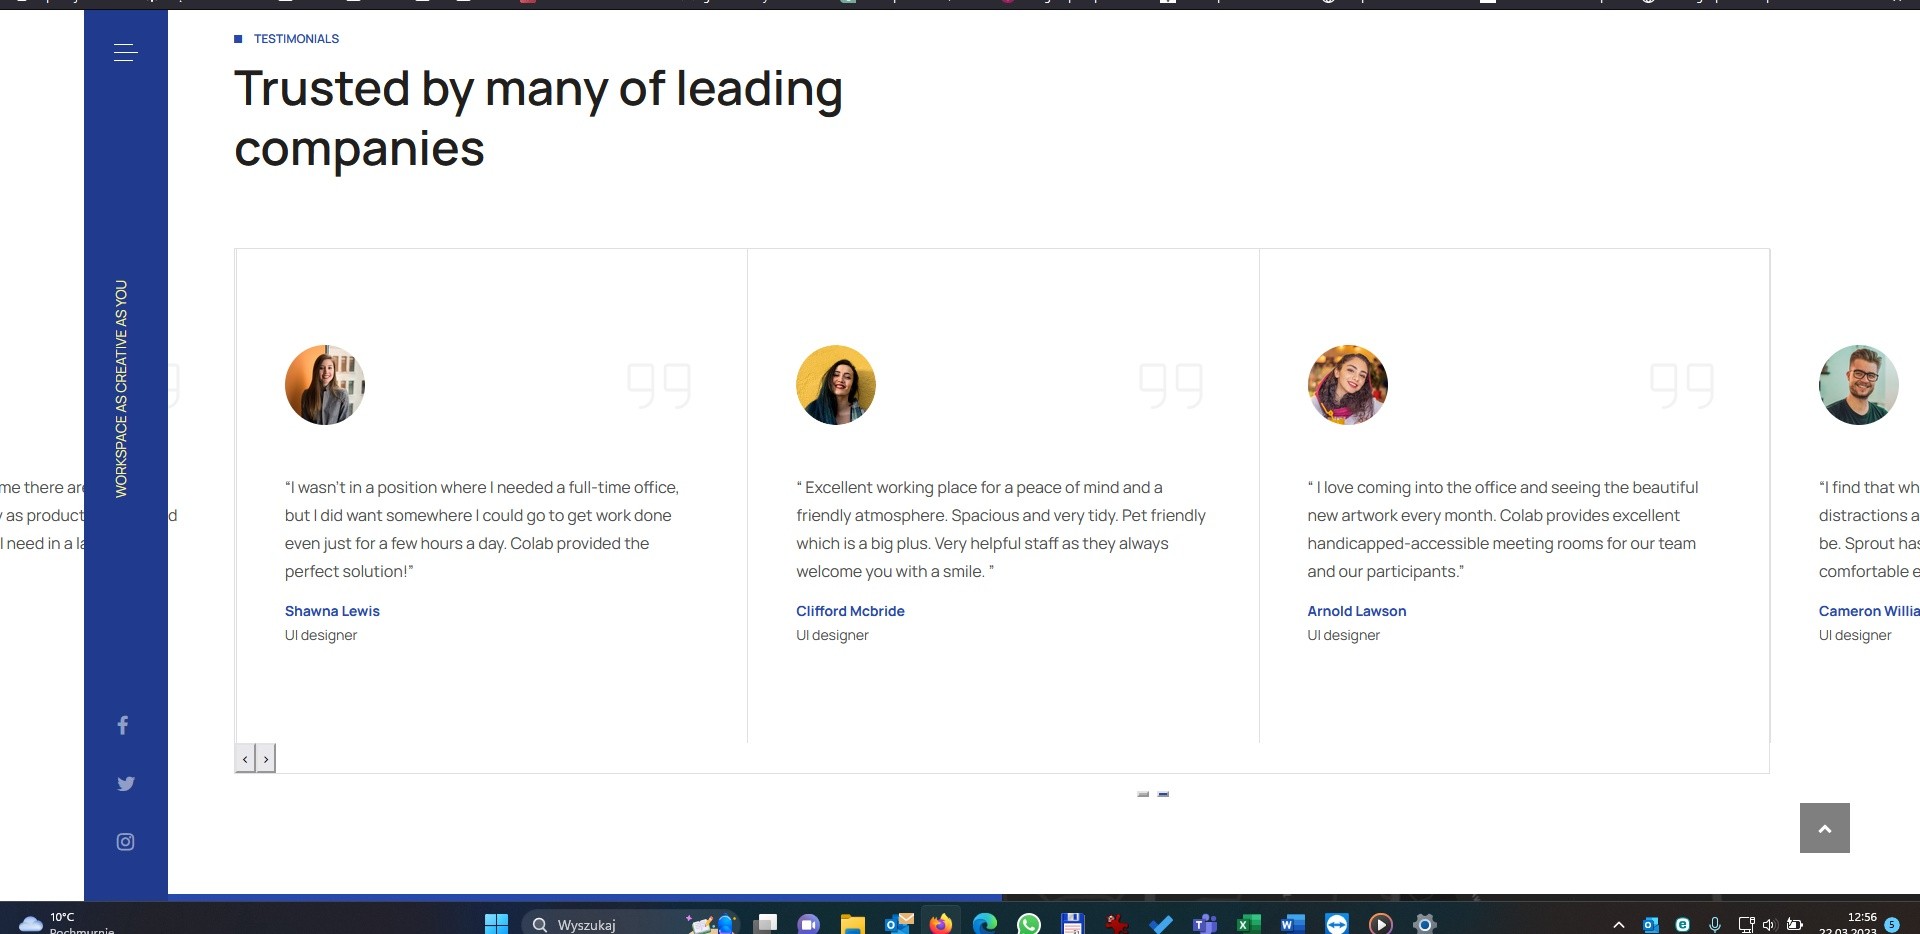Click Clifford Mcbride's testimonial quote text
The width and height of the screenshot is (1920, 934).
(x=1001, y=529)
